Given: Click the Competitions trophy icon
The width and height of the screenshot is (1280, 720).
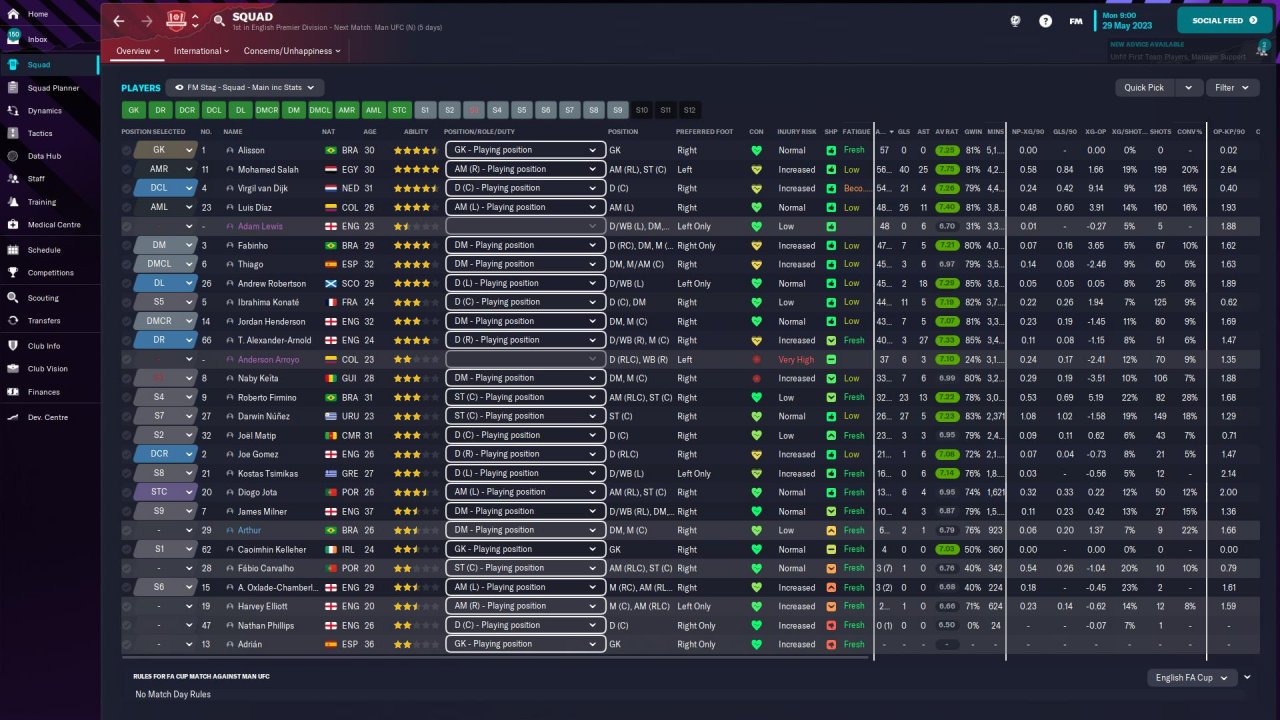Looking at the screenshot, I should tap(14, 272).
